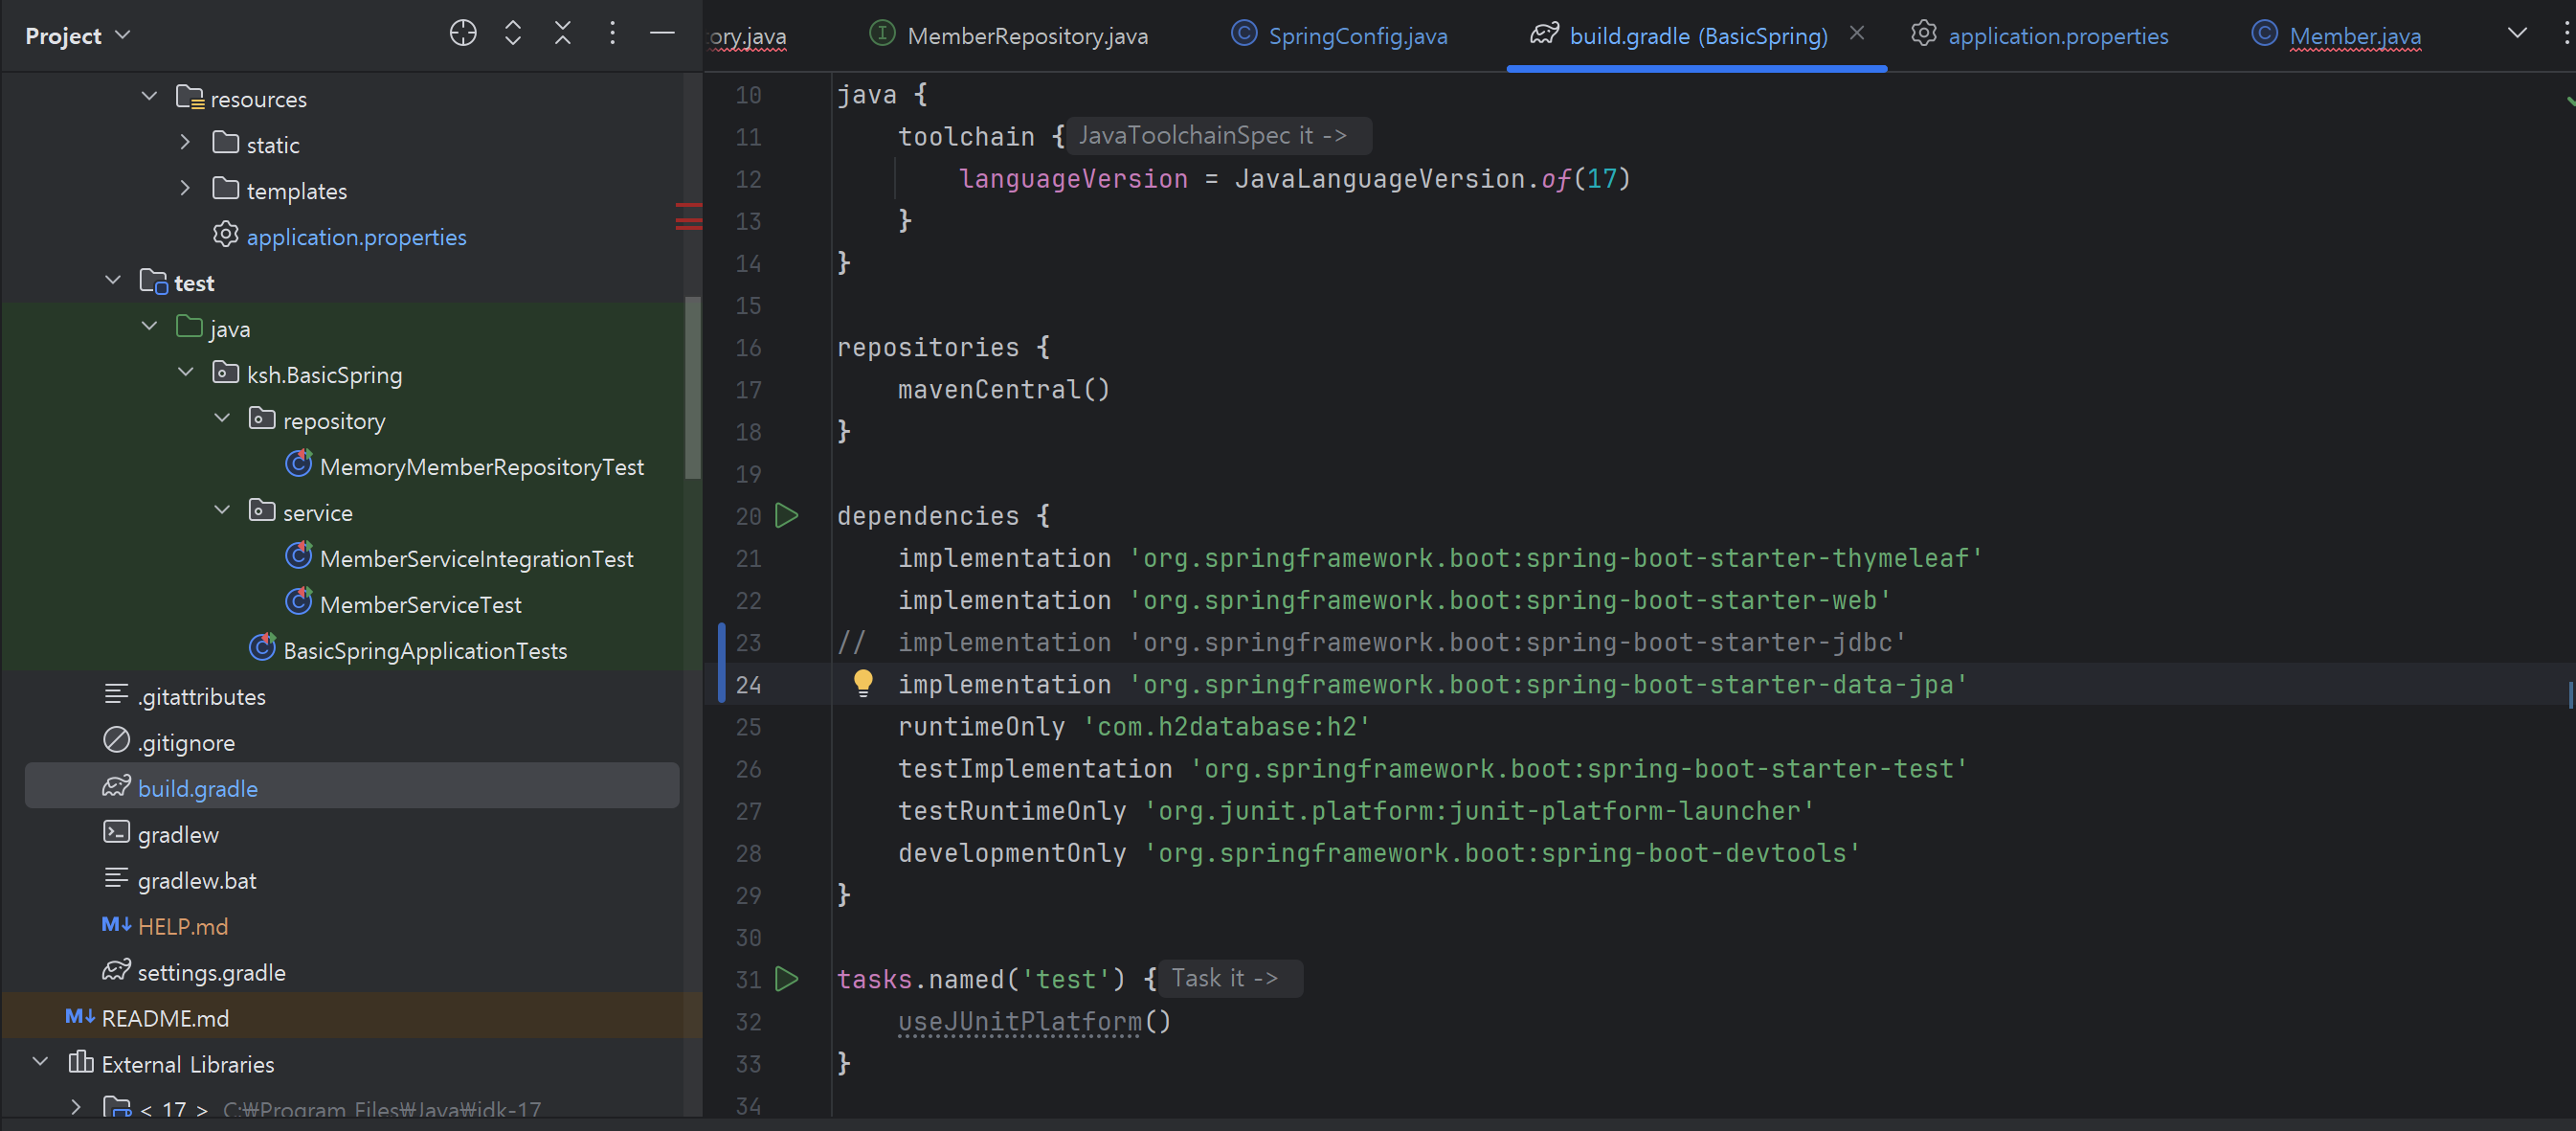Collapse the resources folder
The width and height of the screenshot is (2576, 1131).
click(149, 97)
